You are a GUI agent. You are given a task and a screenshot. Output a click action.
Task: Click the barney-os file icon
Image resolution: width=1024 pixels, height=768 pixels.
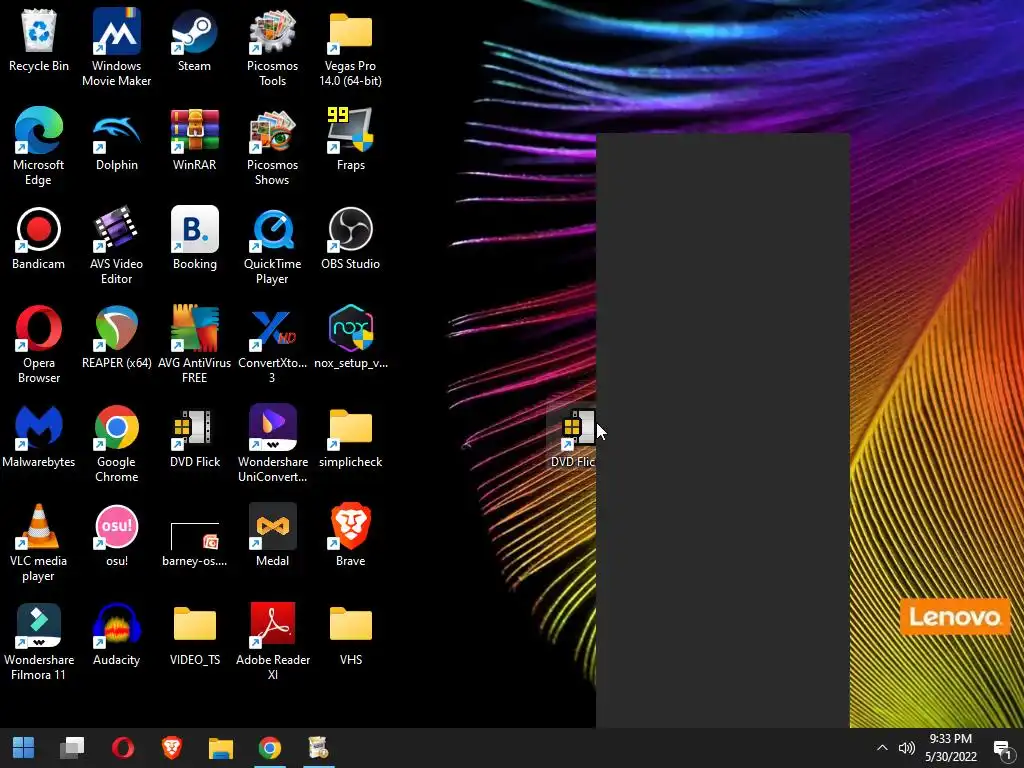pyautogui.click(x=194, y=542)
